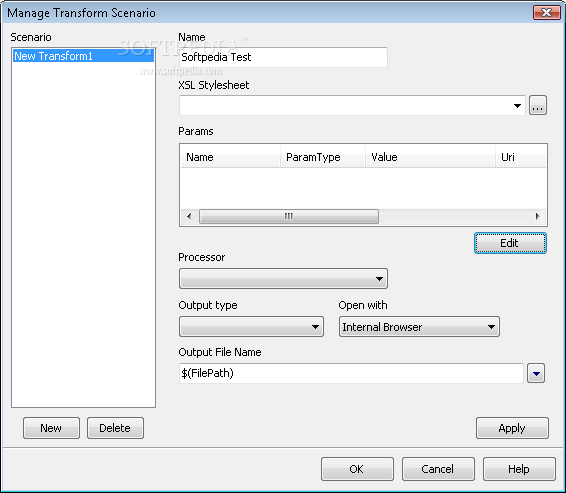Image resolution: width=566 pixels, height=493 pixels.
Task: Click the Params right scroll arrow
Action: coord(537,217)
